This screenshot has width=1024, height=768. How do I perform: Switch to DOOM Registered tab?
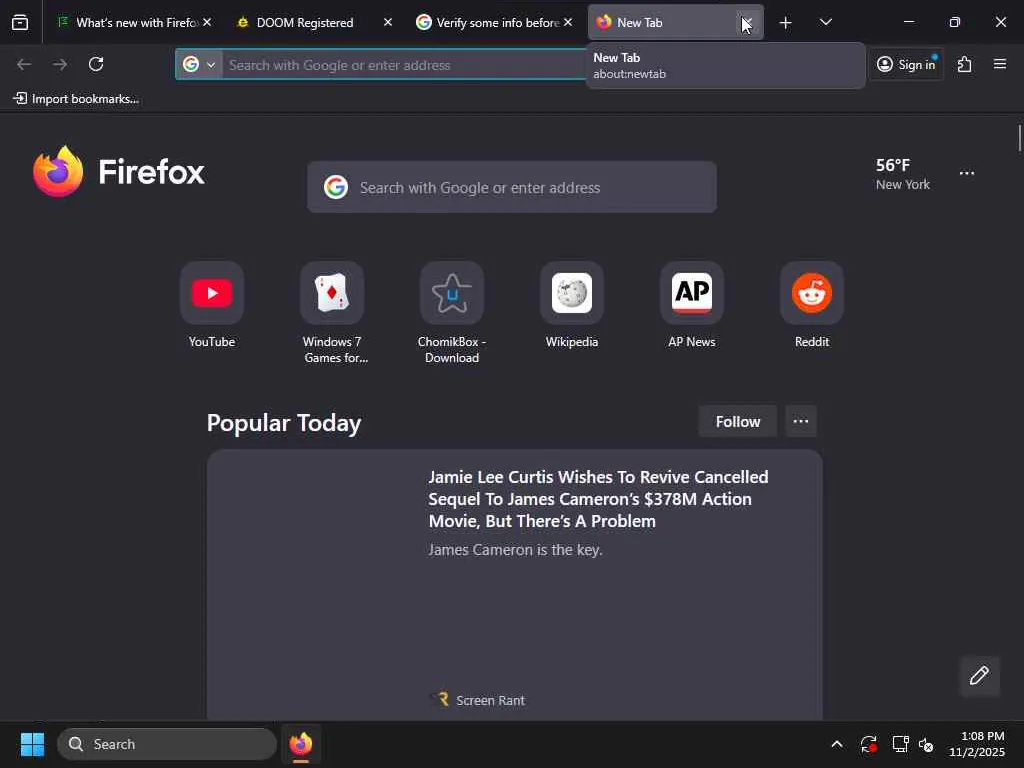[x=314, y=23]
